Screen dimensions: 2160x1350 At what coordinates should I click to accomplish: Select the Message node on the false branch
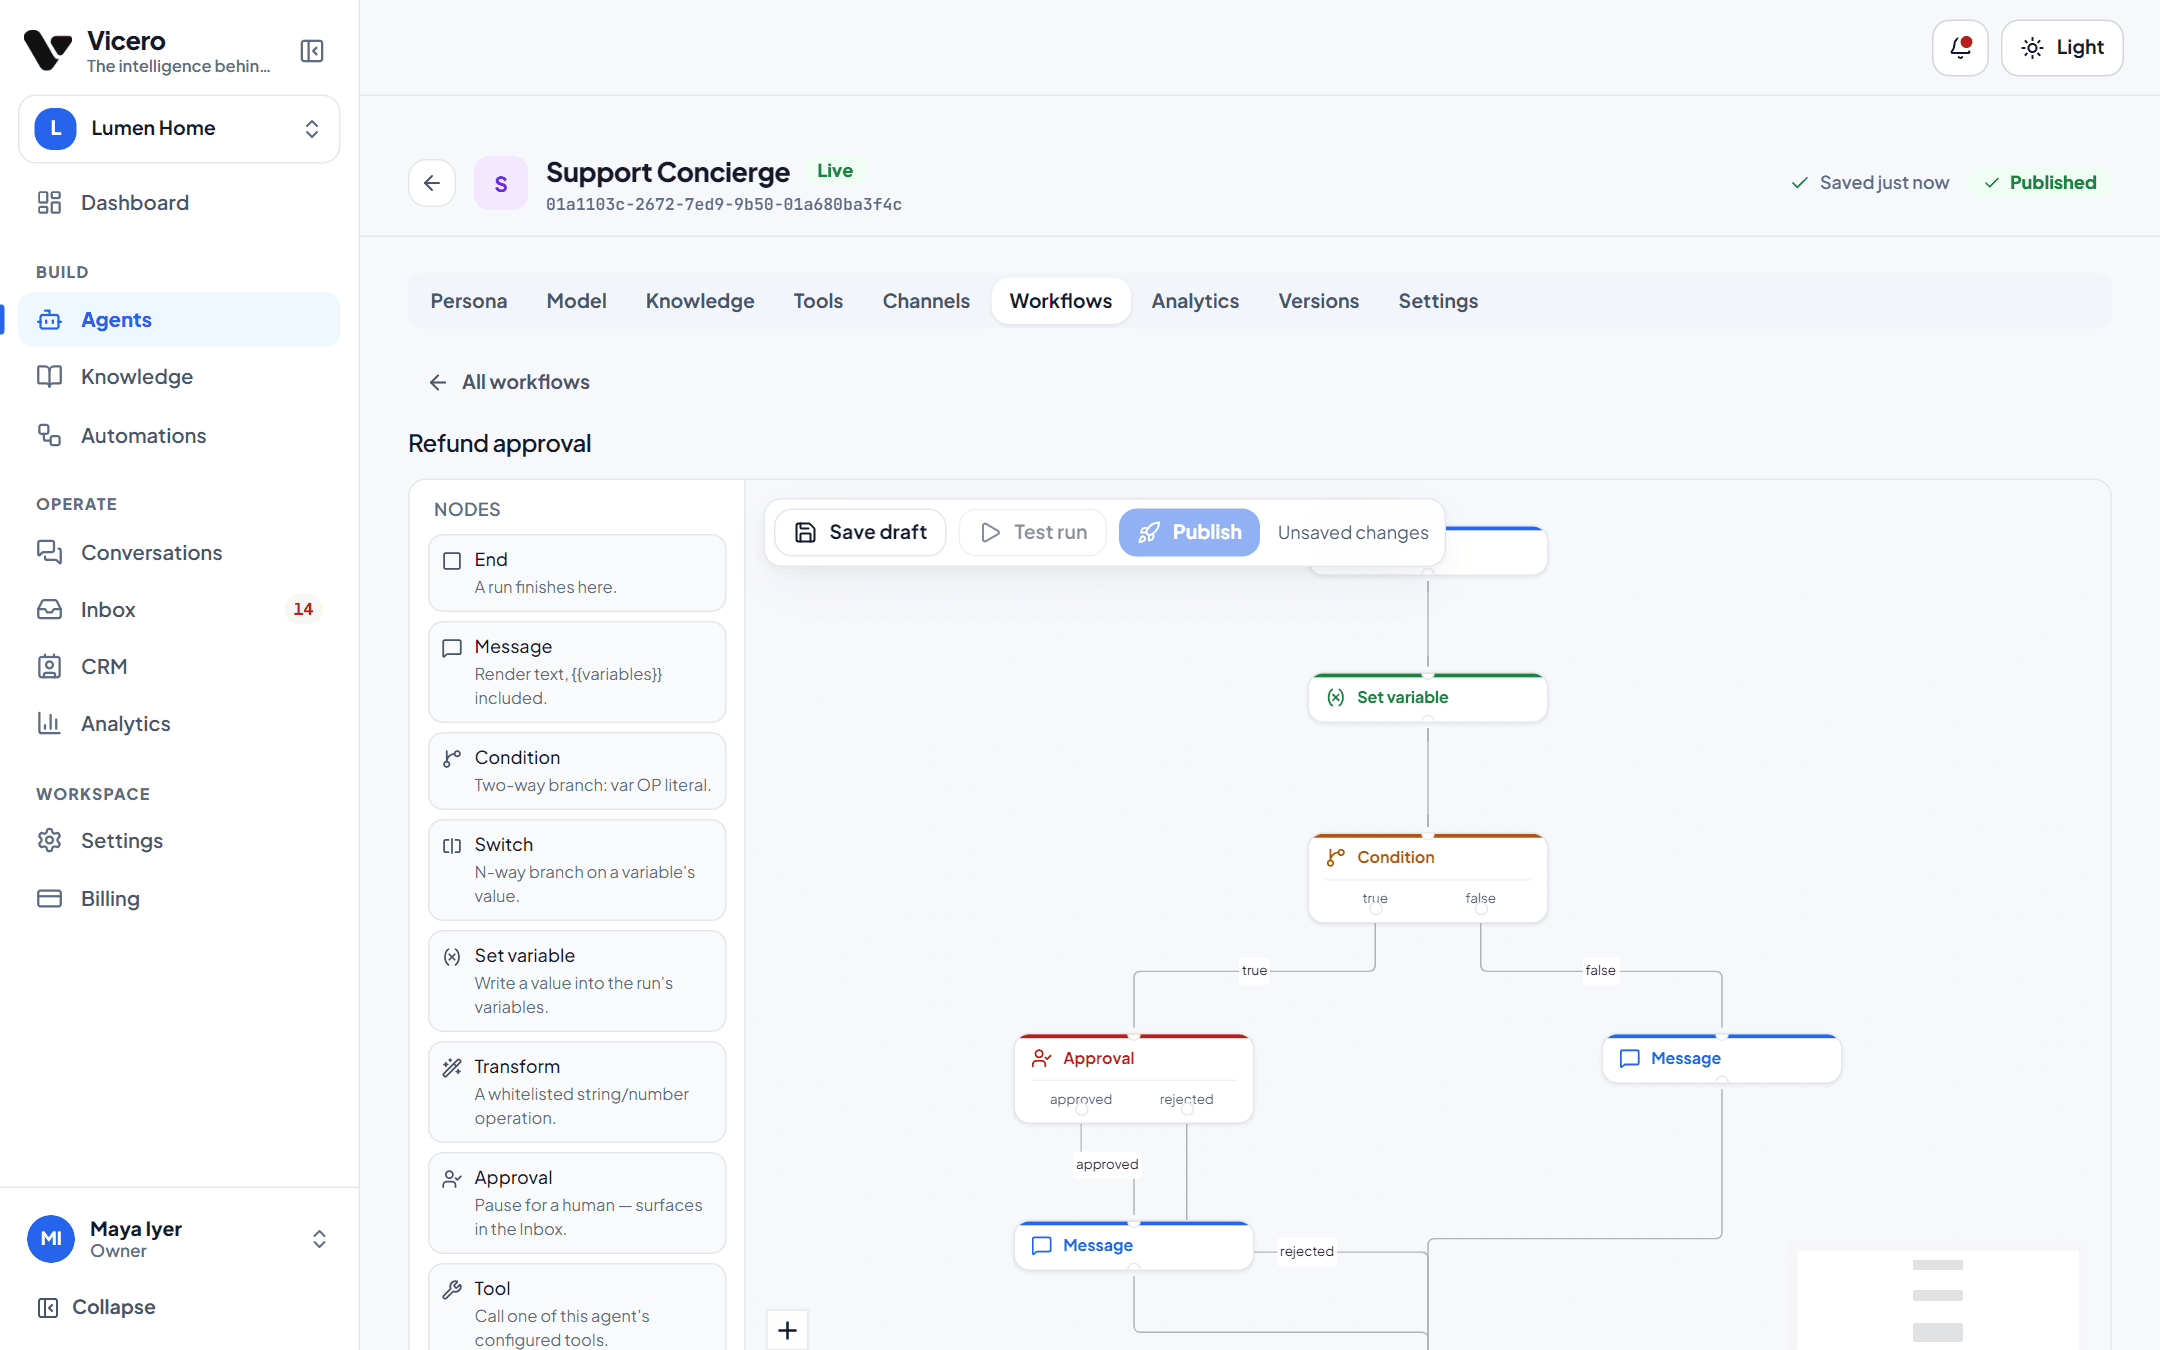pyautogui.click(x=1721, y=1058)
